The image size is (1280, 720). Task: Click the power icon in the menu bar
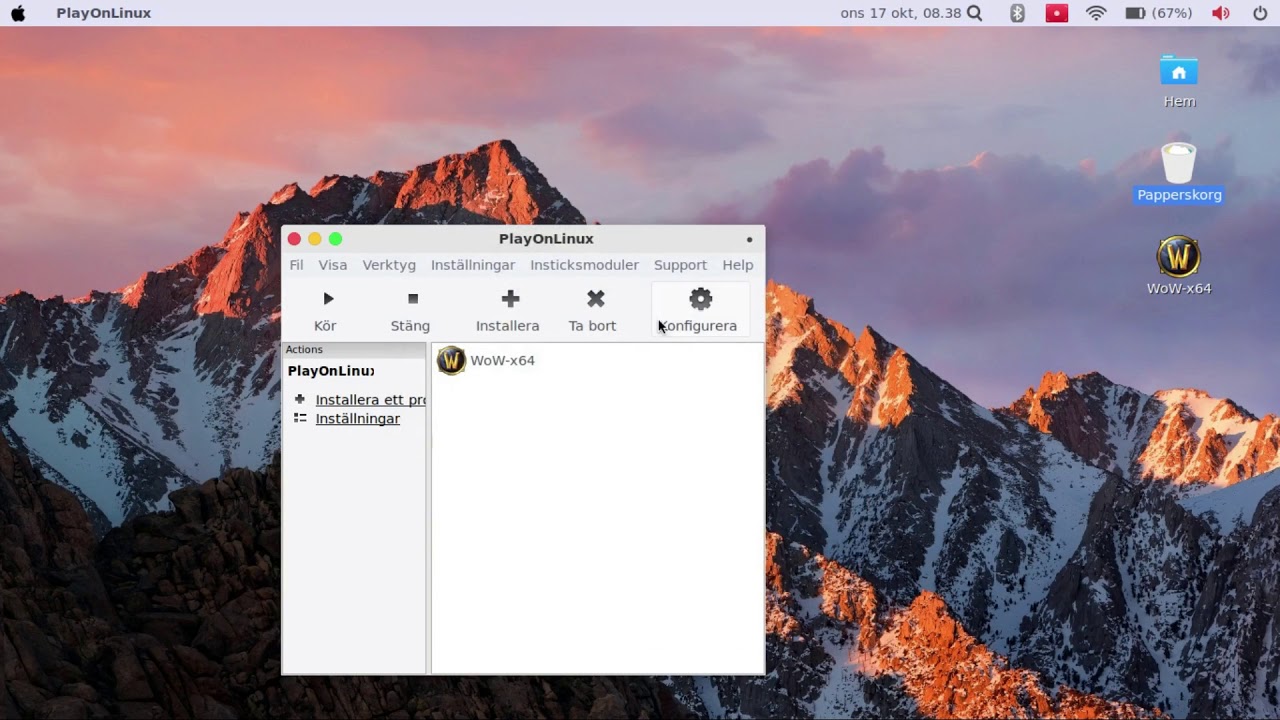point(1260,13)
